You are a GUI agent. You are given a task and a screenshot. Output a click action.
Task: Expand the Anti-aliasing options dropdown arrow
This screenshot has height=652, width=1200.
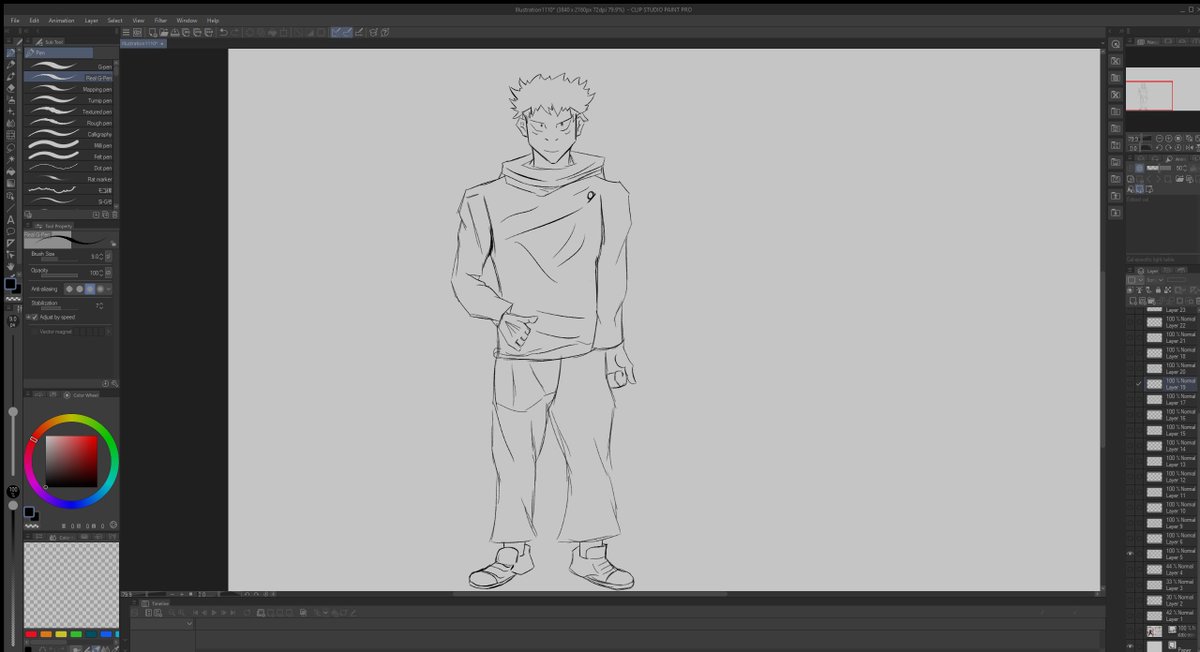pyautogui.click(x=109, y=289)
